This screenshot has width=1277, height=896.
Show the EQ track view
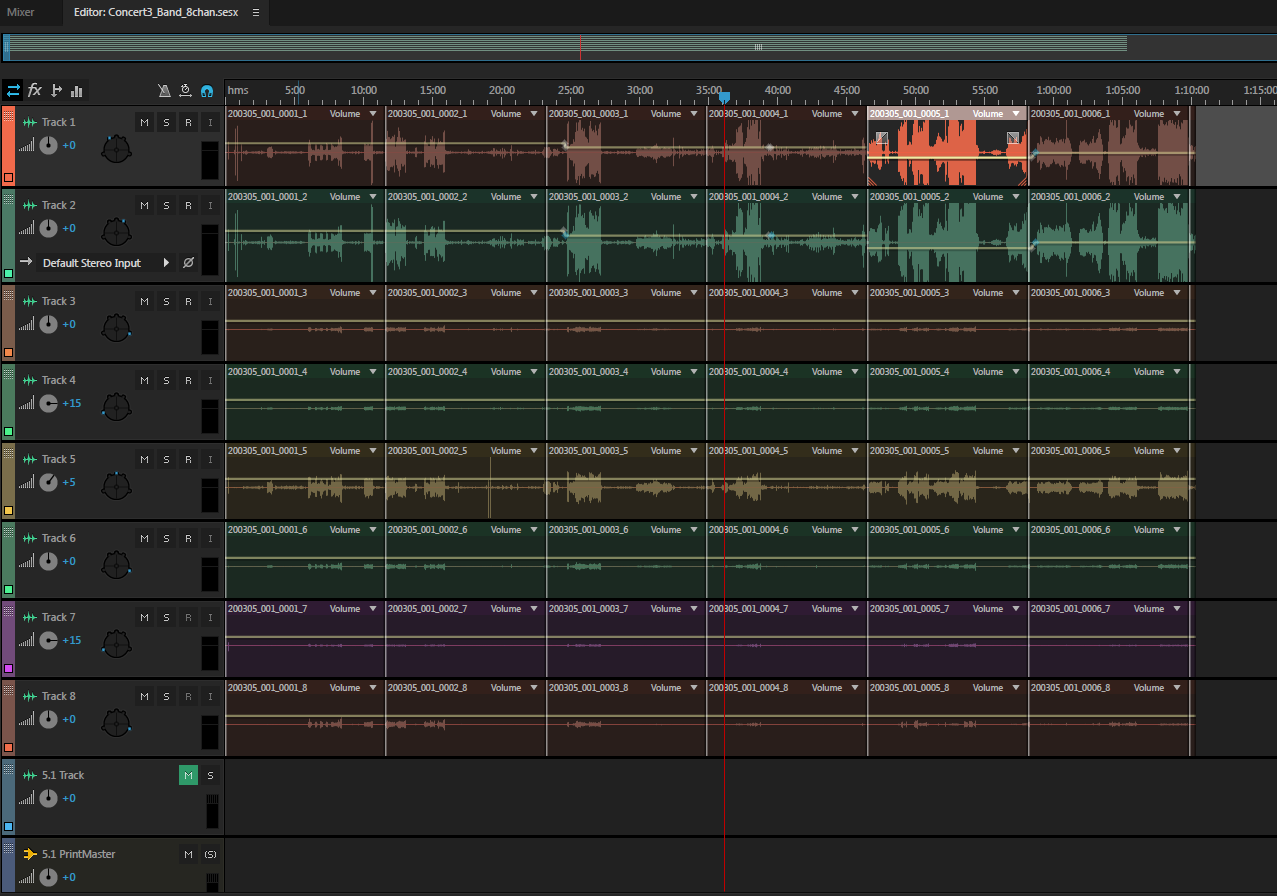[77, 91]
